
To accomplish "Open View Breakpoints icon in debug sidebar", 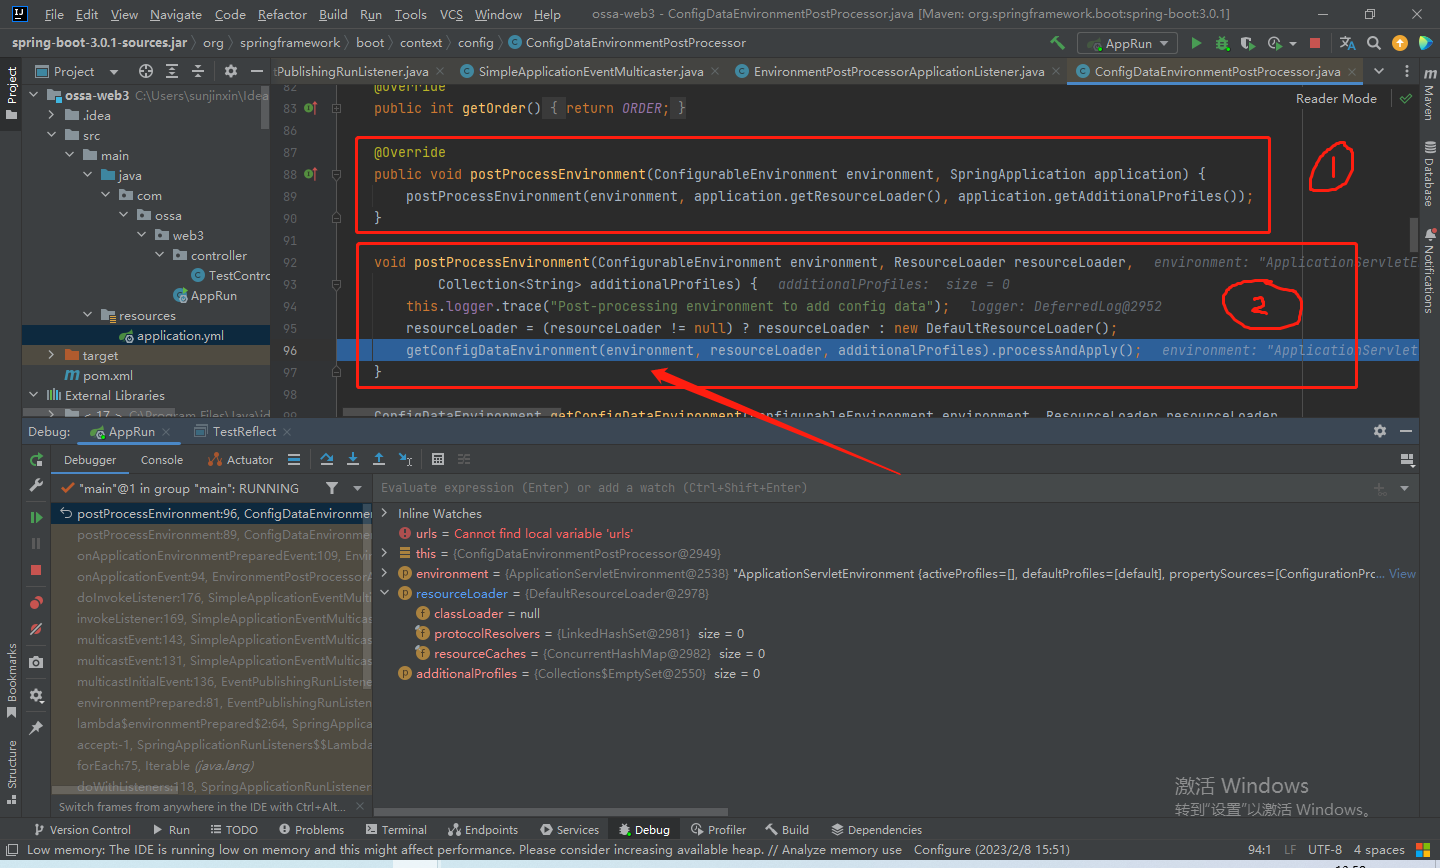I will pos(36,602).
